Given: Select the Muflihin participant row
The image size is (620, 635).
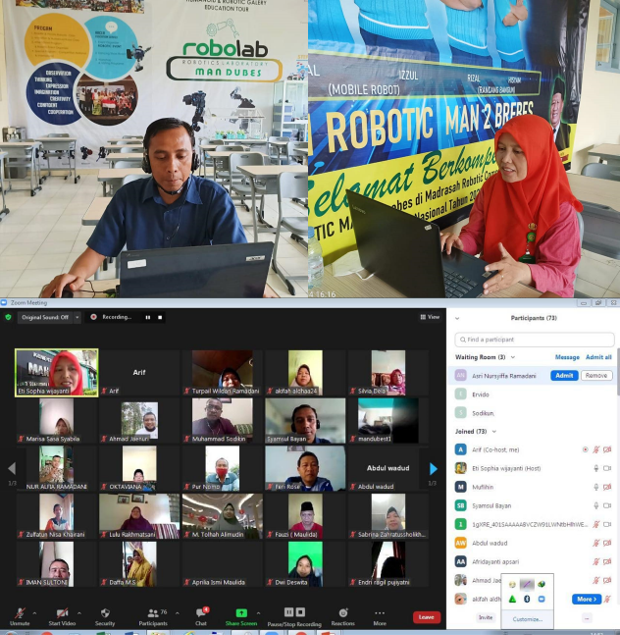Looking at the screenshot, I should pos(532,487).
